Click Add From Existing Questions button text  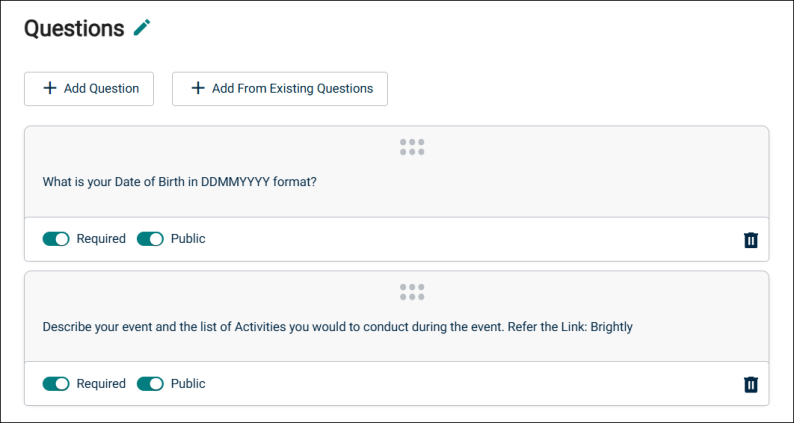point(293,89)
